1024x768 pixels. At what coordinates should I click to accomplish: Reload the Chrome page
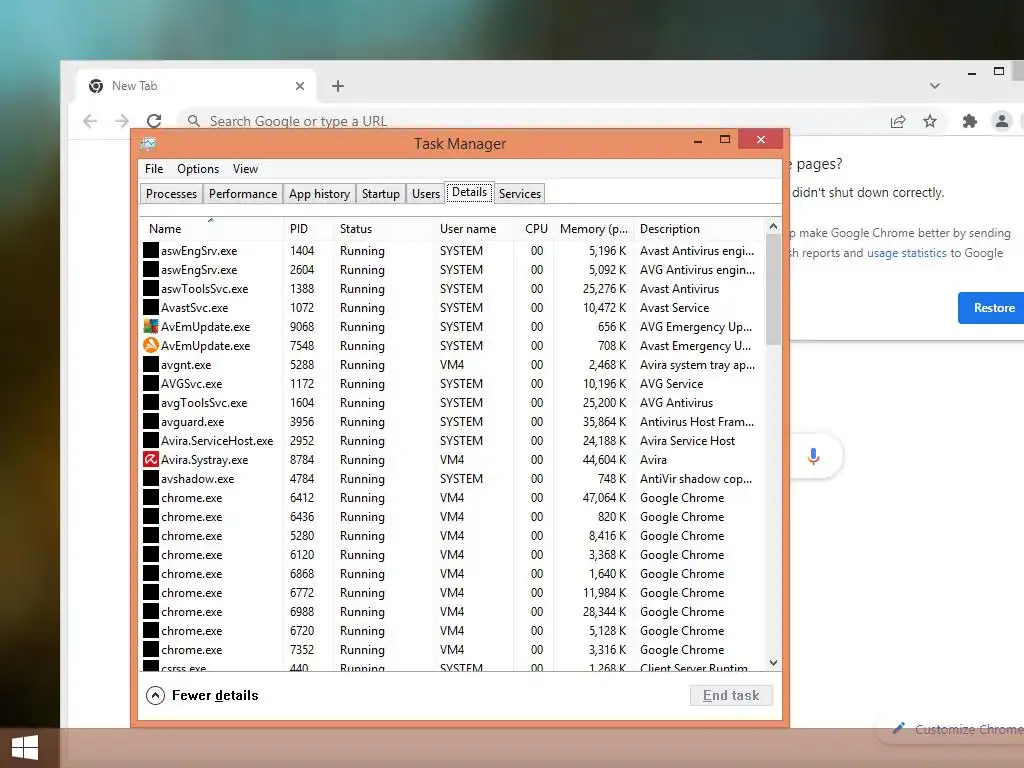coord(154,121)
